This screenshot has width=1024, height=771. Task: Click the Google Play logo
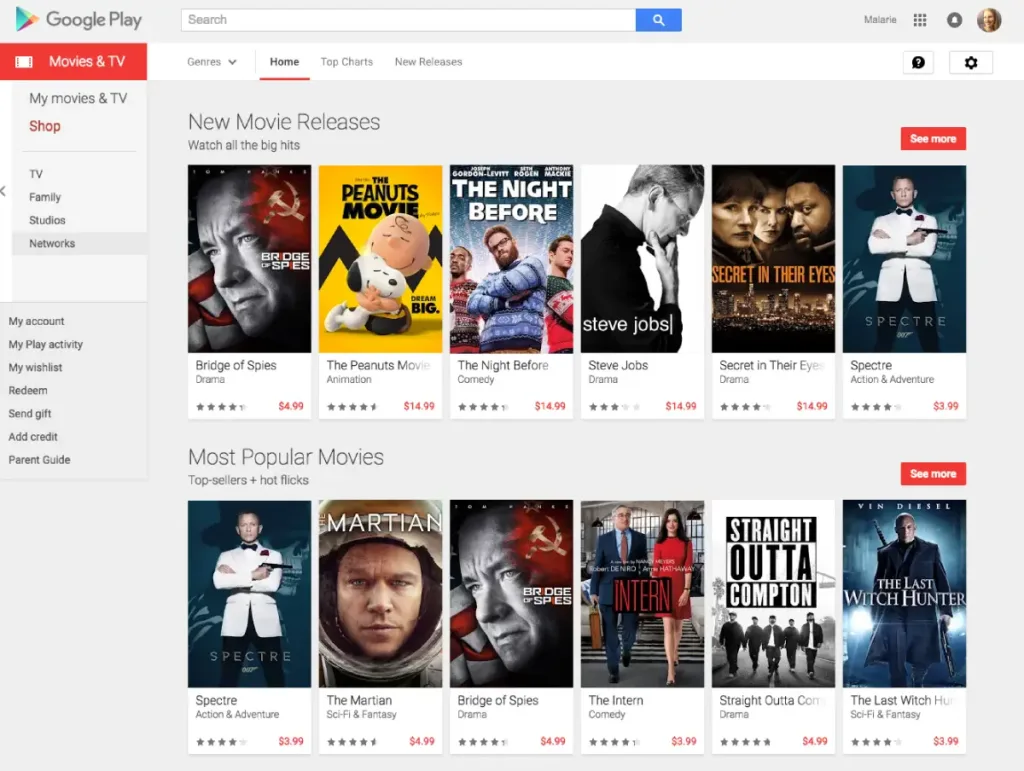78,20
